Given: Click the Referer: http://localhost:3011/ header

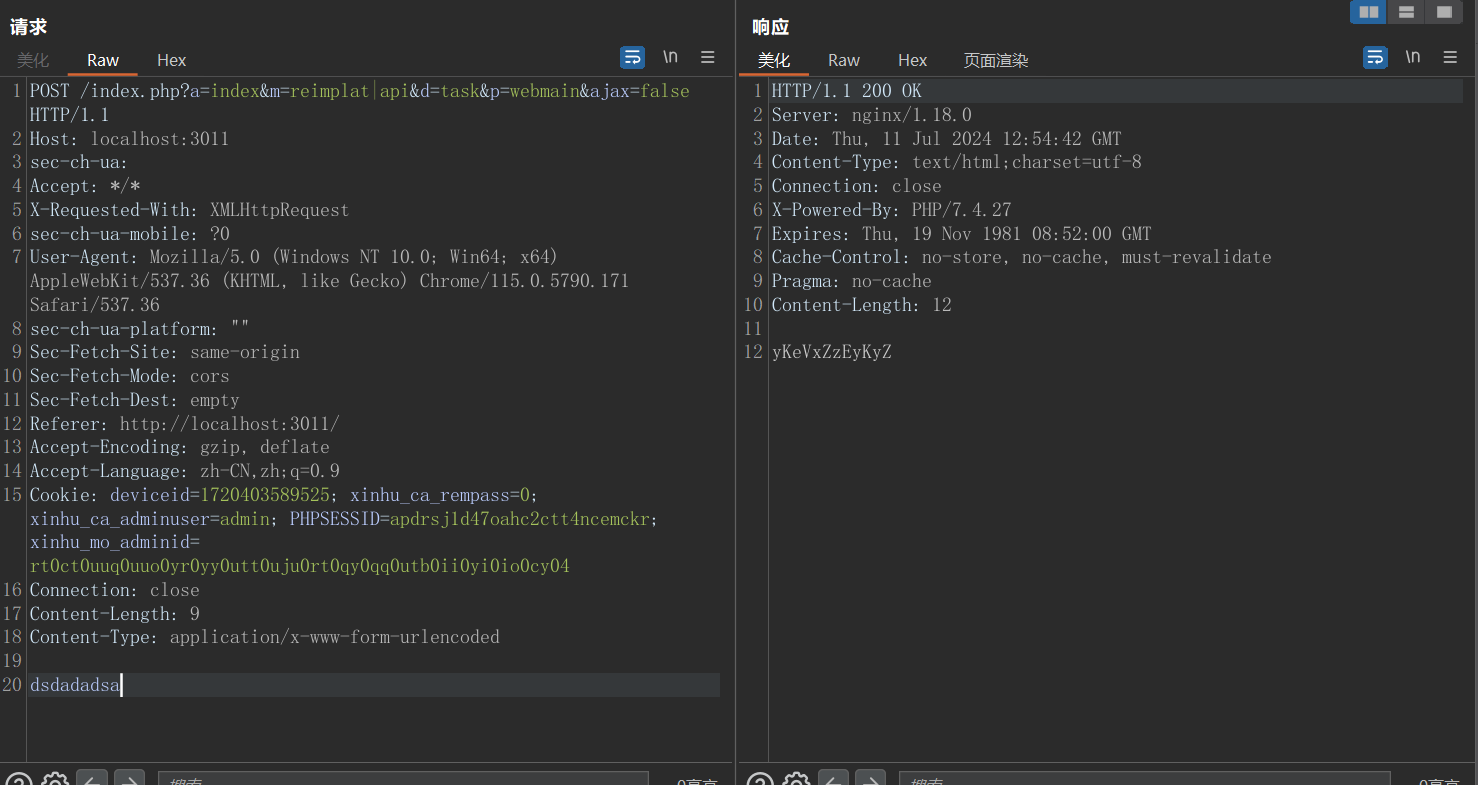Looking at the screenshot, I should [185, 424].
